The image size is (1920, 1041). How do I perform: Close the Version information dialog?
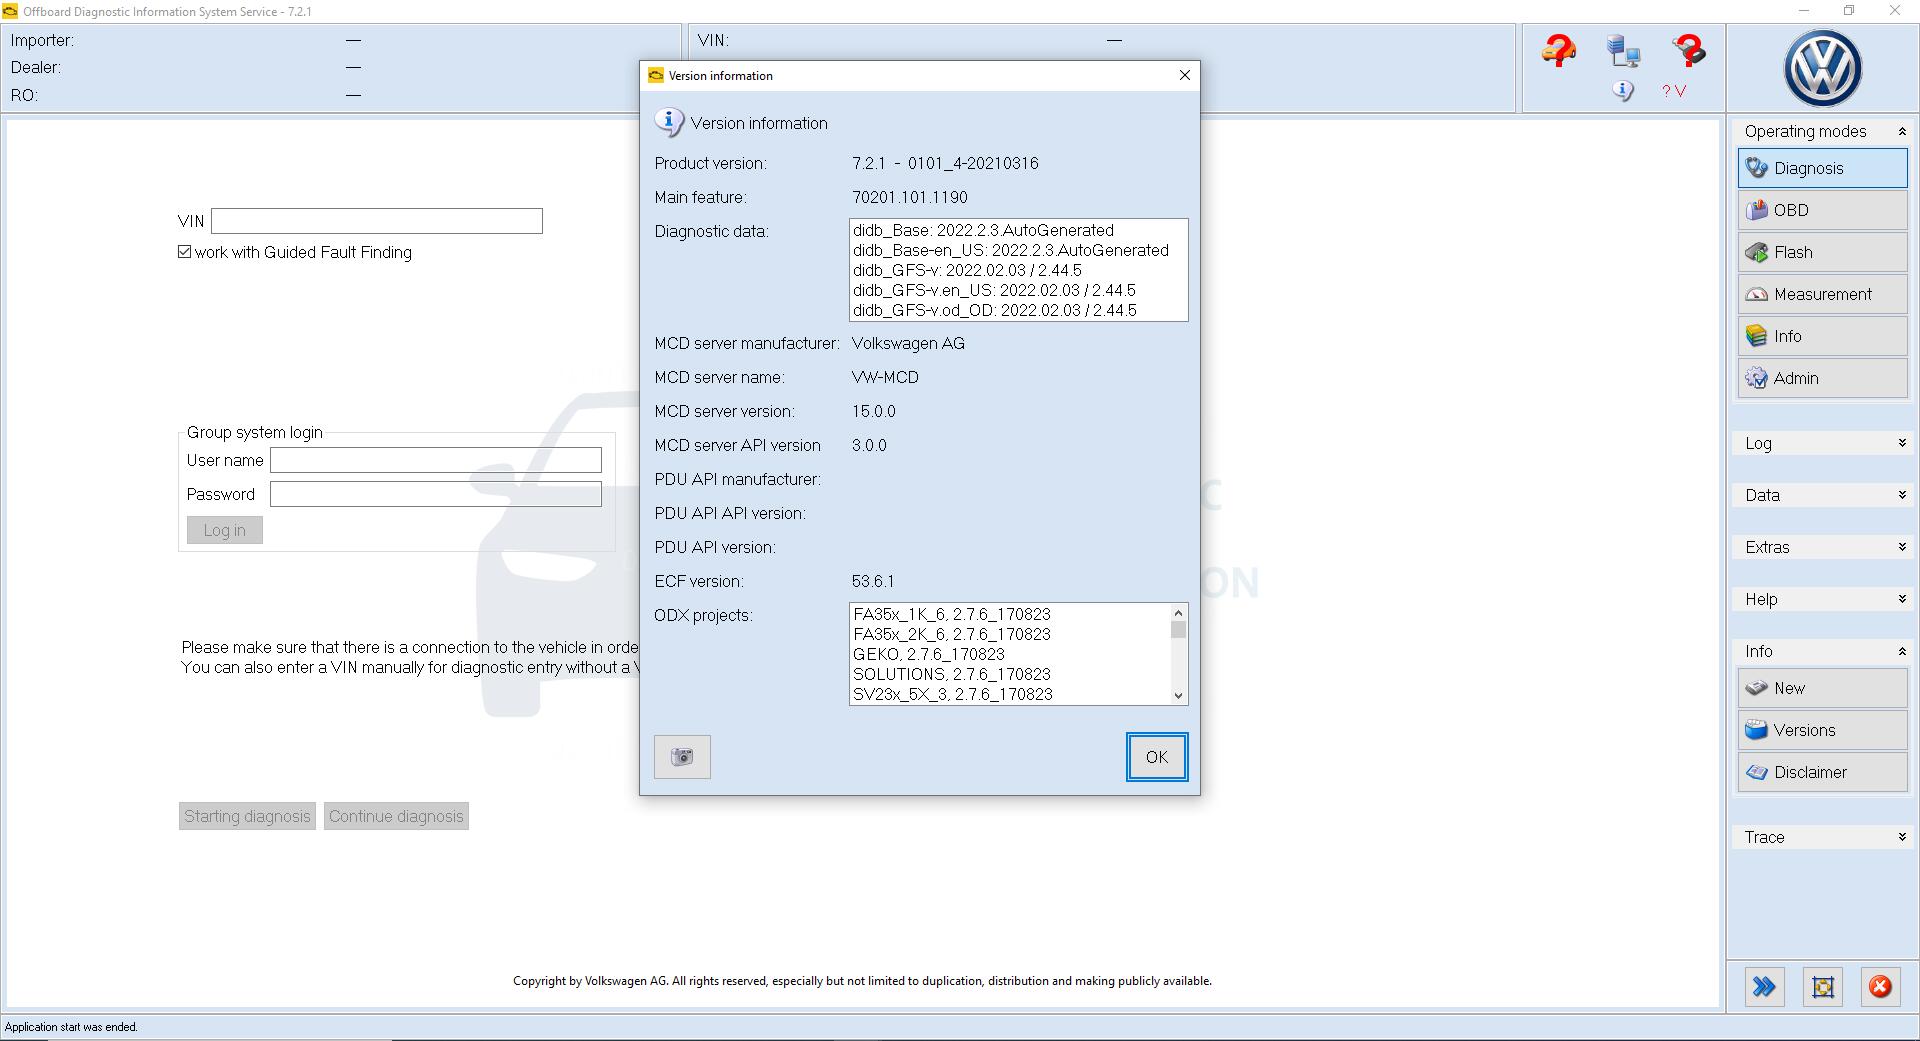pyautogui.click(x=1184, y=75)
